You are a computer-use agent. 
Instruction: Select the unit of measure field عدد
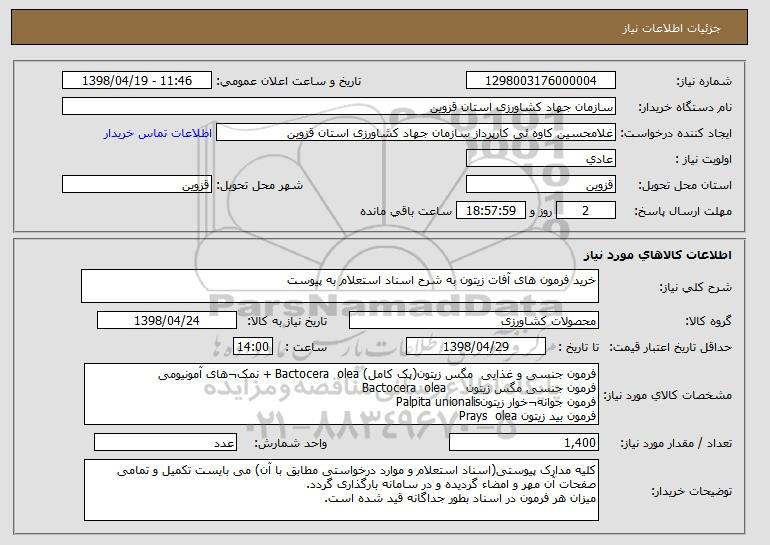[x=165, y=442]
